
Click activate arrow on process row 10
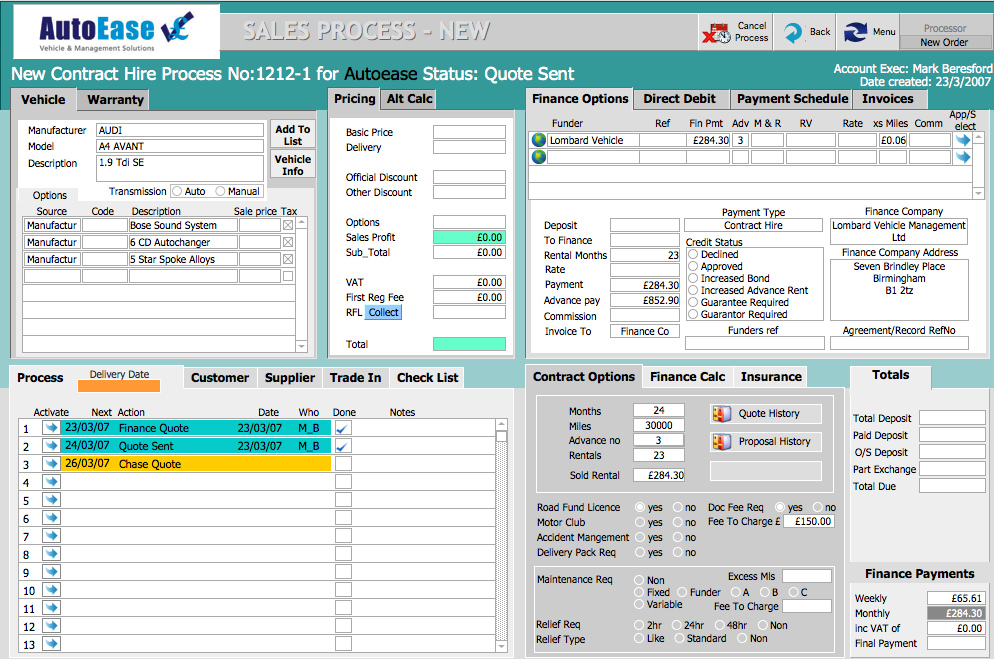pos(51,589)
